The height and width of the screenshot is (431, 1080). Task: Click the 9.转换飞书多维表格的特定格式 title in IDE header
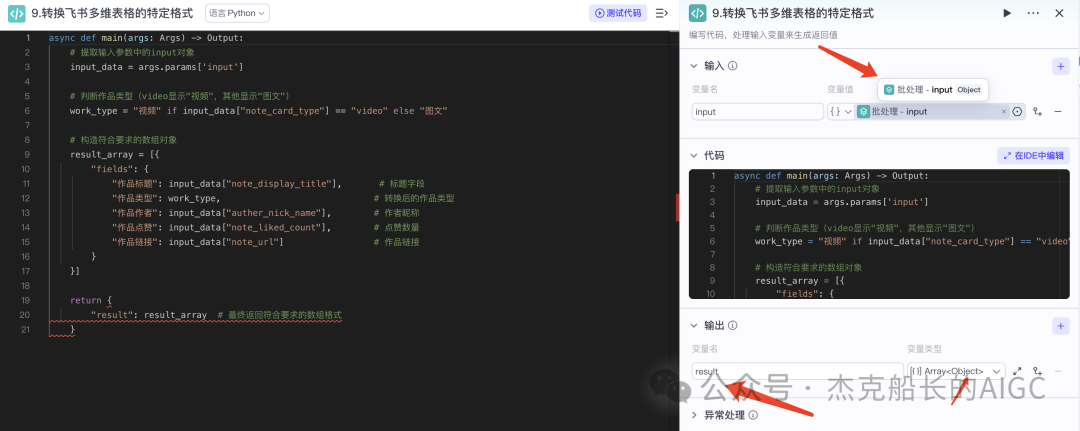[112, 13]
